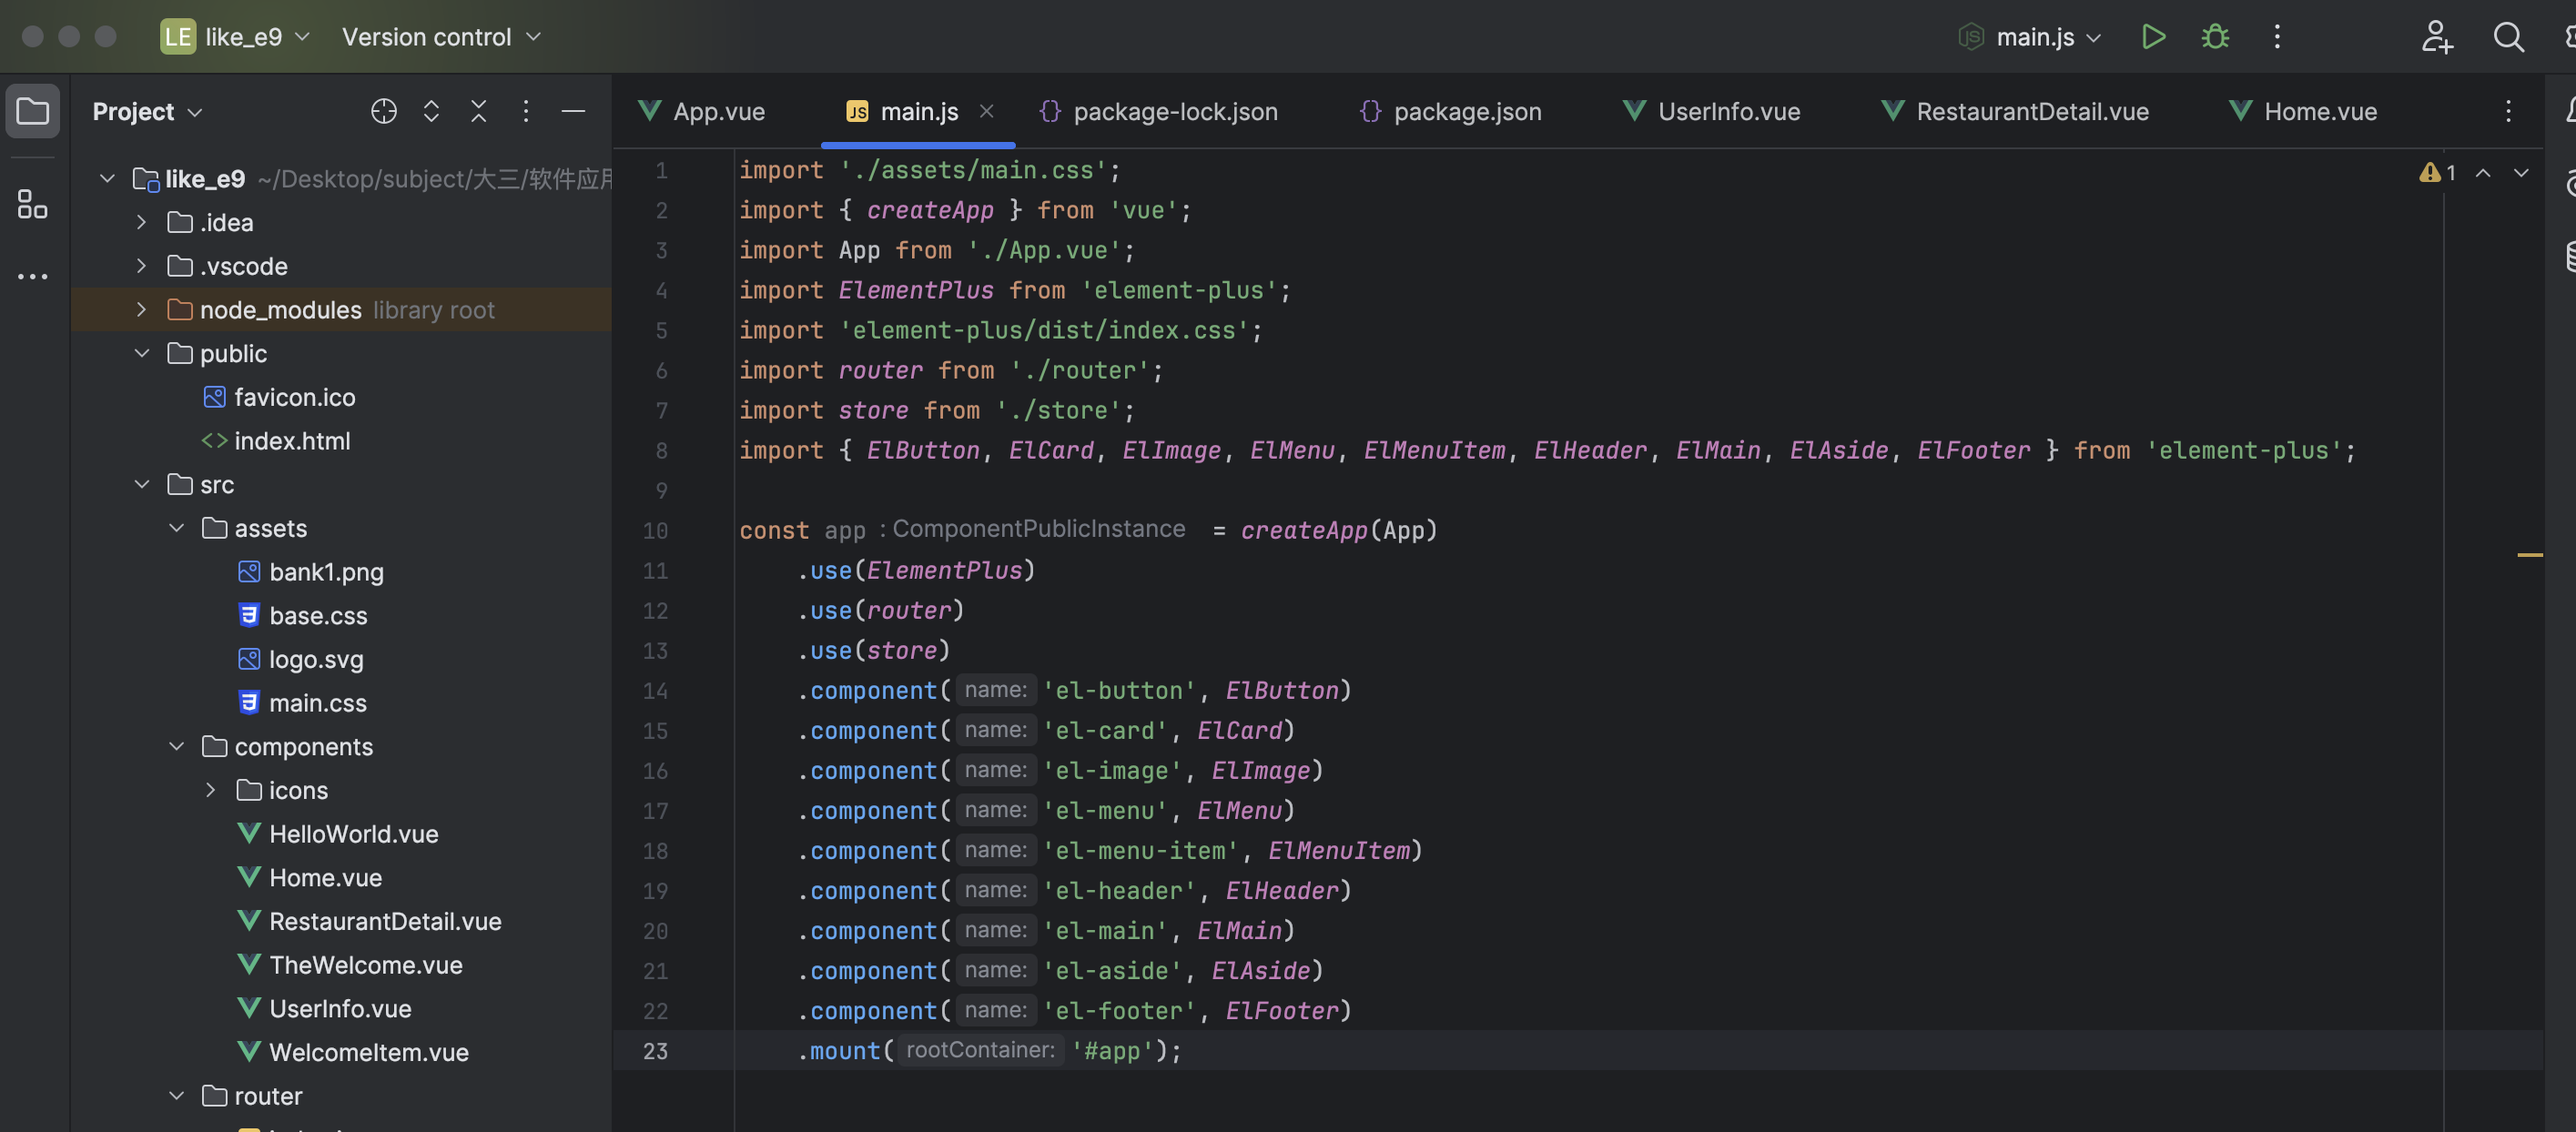2576x1132 pixels.
Task: Open the main.js run configuration dropdown
Action: (x=2030, y=37)
